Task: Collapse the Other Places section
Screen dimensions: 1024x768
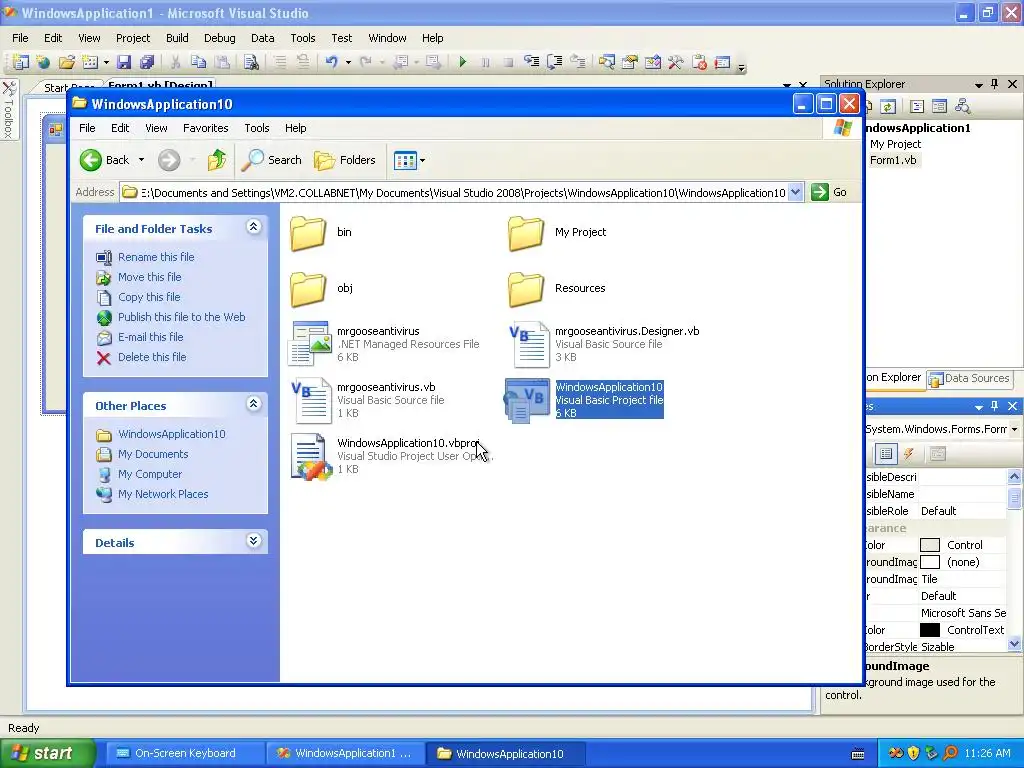Action: tap(253, 404)
